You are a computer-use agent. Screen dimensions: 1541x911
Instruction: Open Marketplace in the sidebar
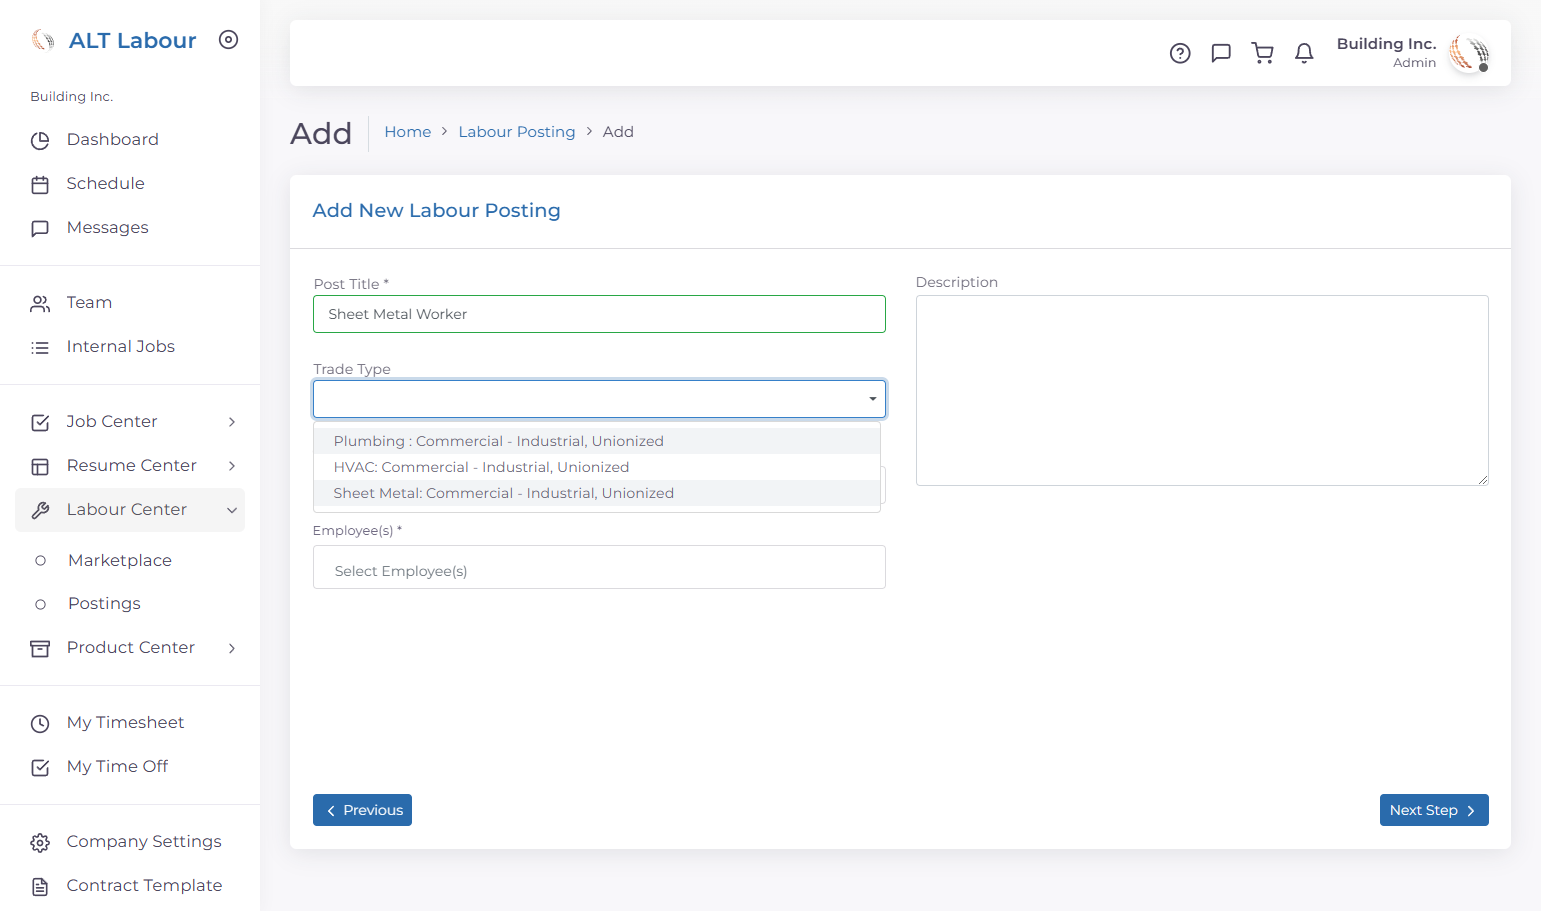click(x=120, y=560)
